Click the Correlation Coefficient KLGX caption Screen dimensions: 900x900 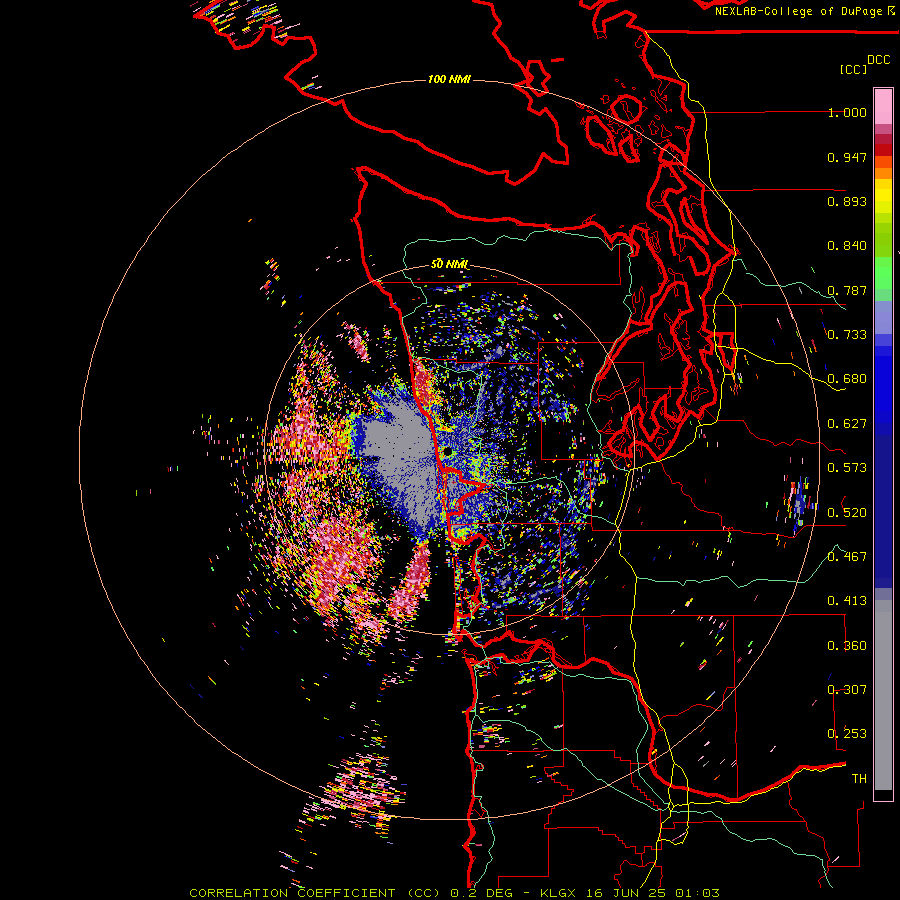(454, 893)
